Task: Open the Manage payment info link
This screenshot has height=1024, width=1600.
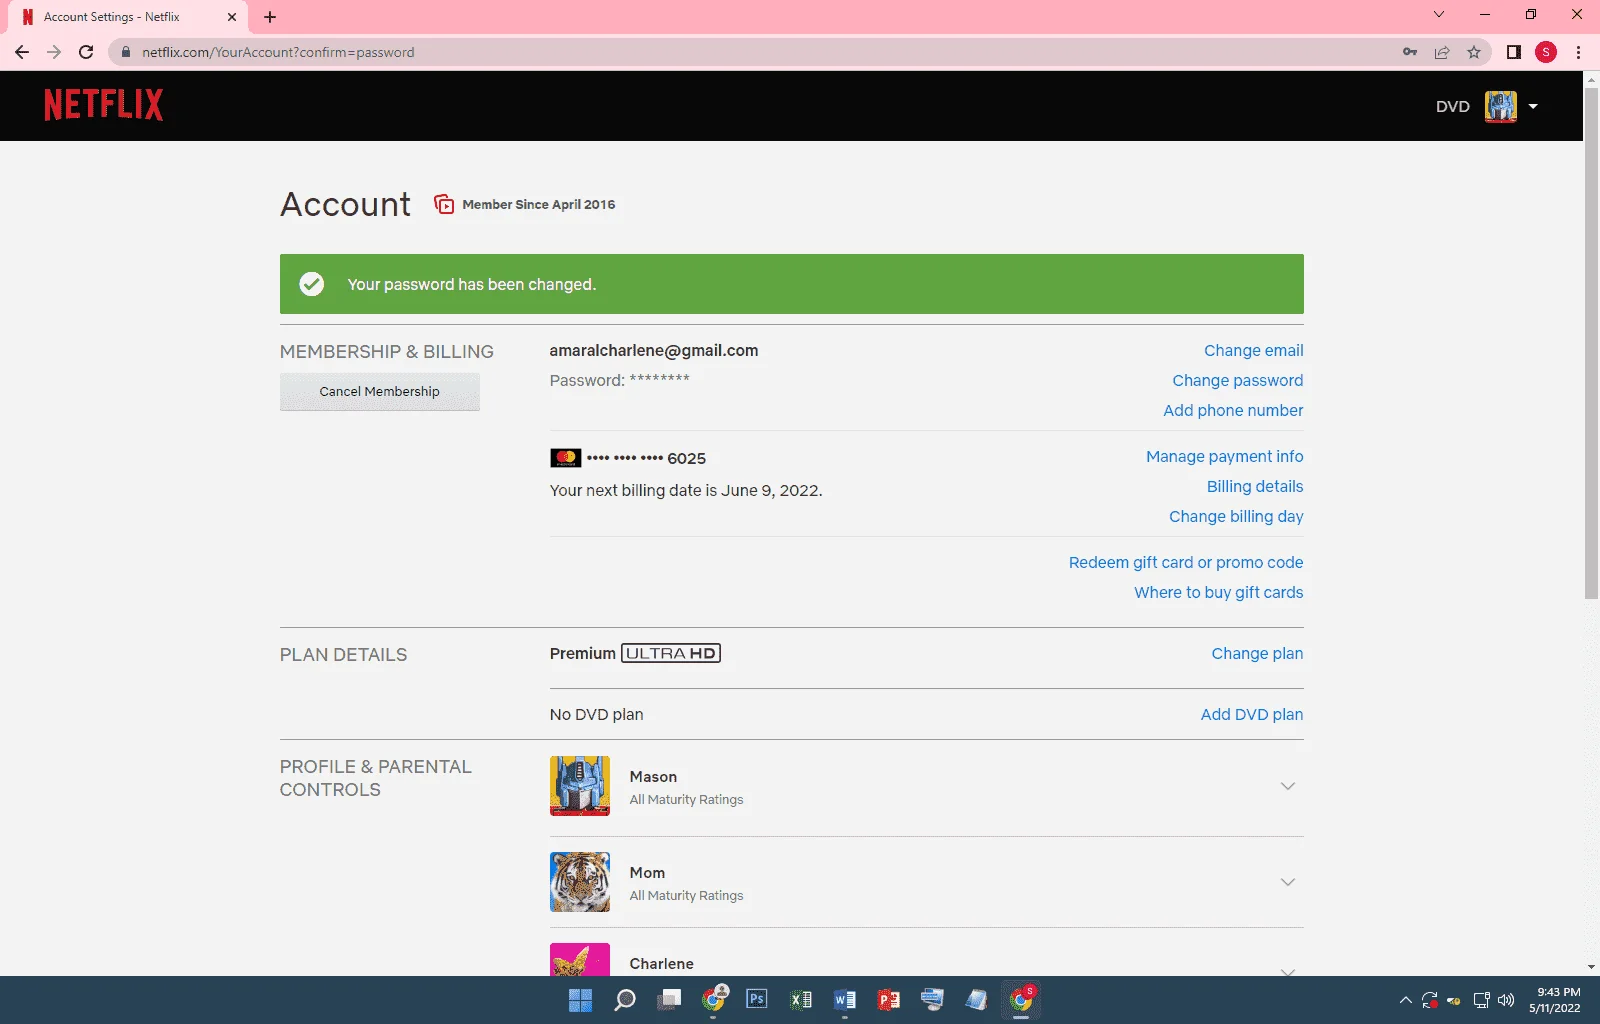Action: coord(1225,456)
